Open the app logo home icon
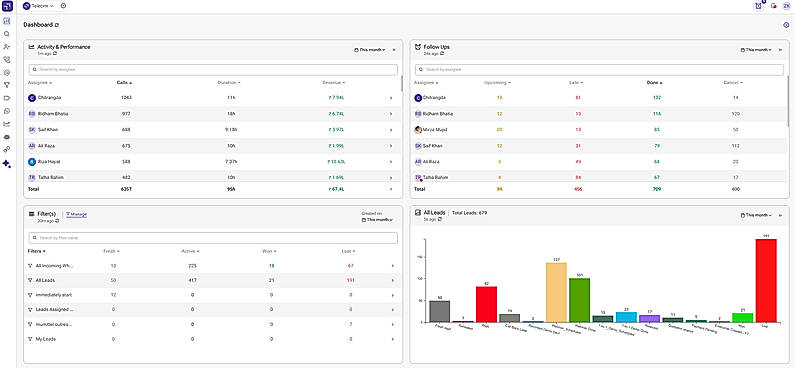The image size is (795, 368). [7, 6]
